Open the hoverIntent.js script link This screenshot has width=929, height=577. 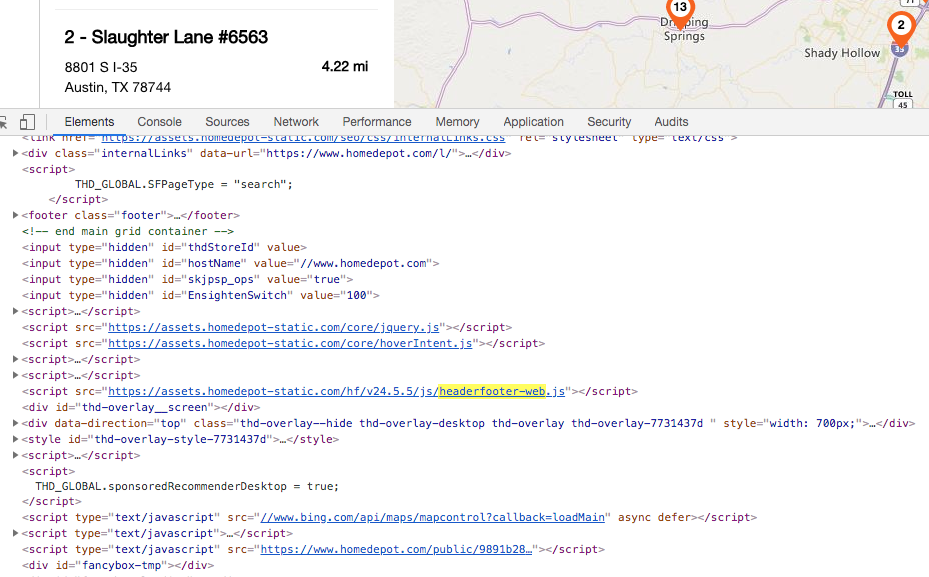pos(290,344)
